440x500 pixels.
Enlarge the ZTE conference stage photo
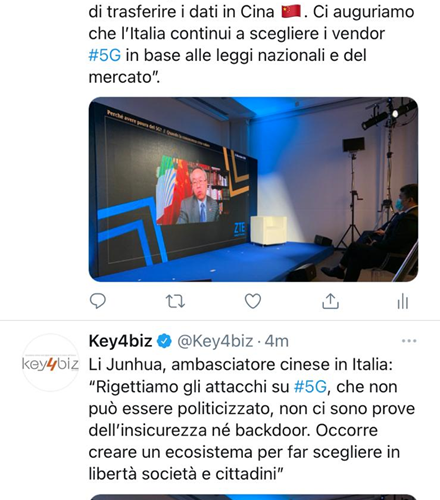tap(253, 189)
